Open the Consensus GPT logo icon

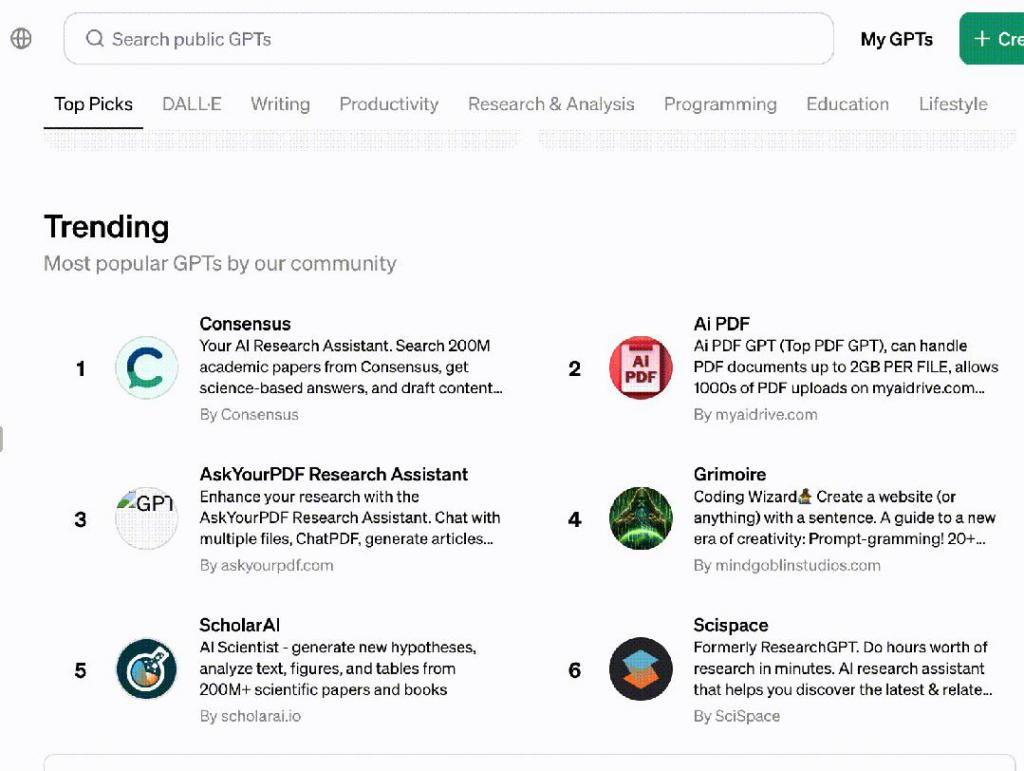[146, 368]
